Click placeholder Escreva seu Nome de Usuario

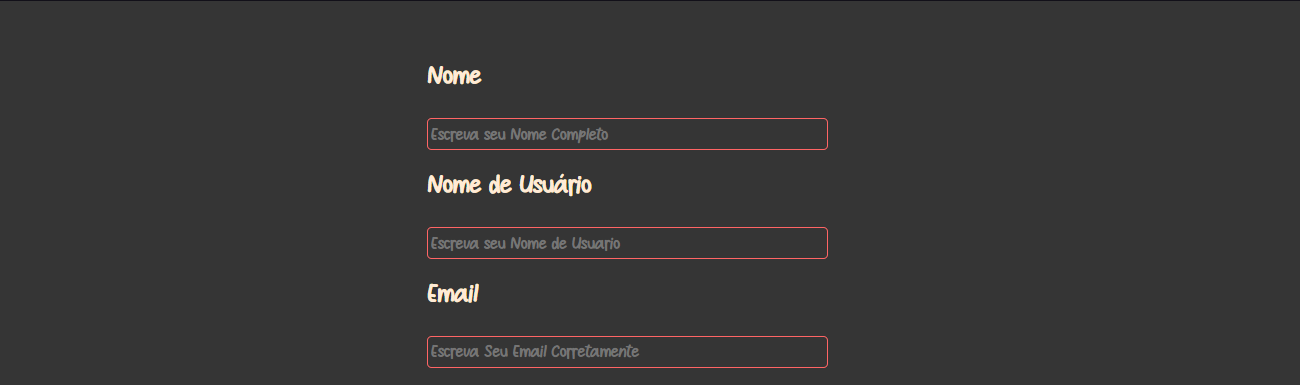coord(525,243)
